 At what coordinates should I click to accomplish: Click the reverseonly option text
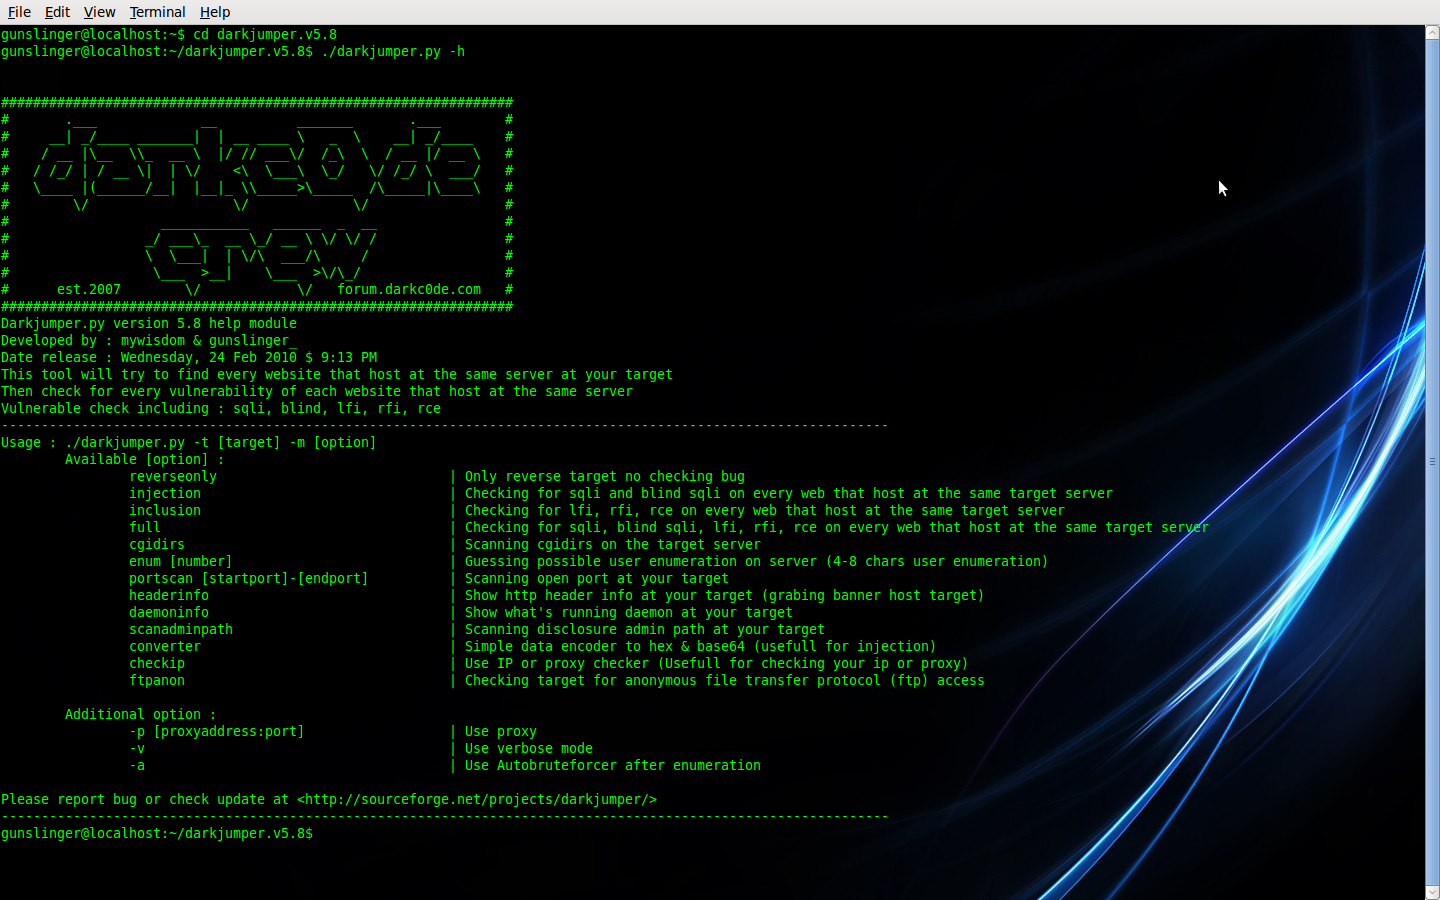tap(173, 476)
